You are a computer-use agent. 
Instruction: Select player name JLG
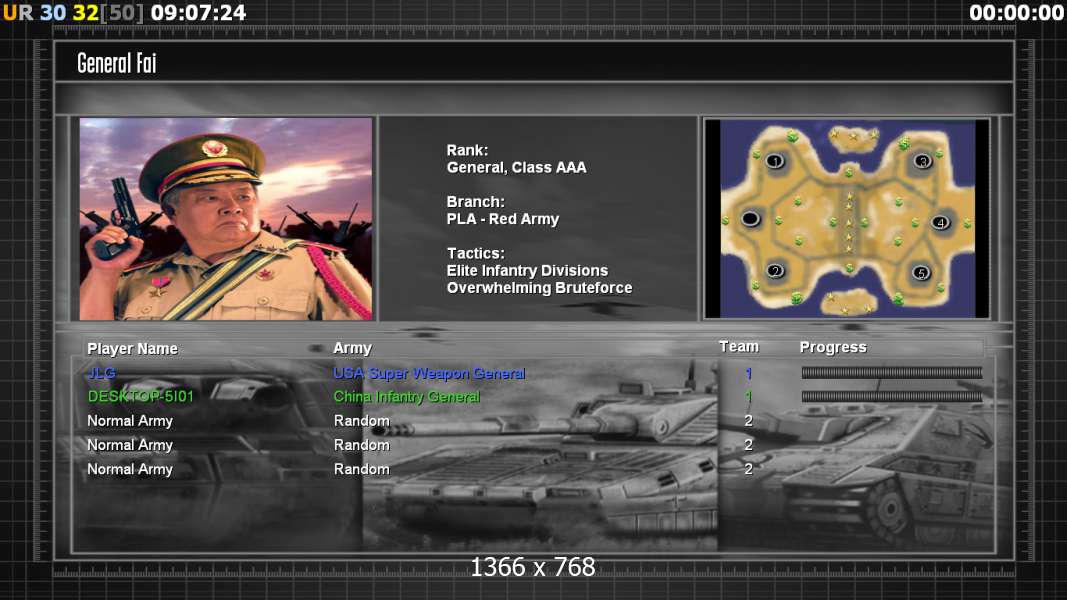(102, 373)
